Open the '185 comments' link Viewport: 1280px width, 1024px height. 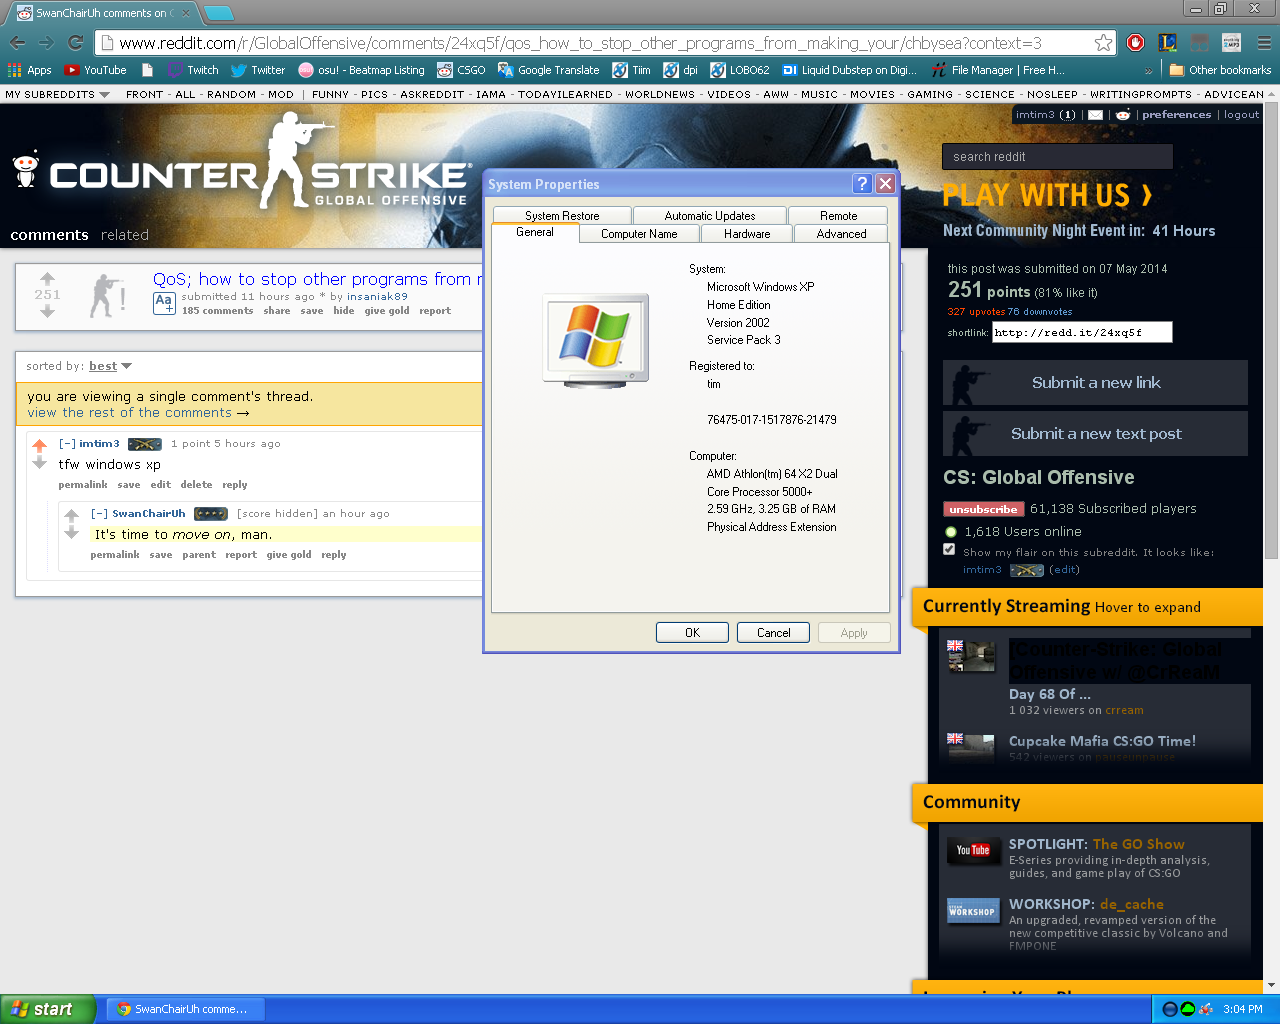[x=217, y=311]
